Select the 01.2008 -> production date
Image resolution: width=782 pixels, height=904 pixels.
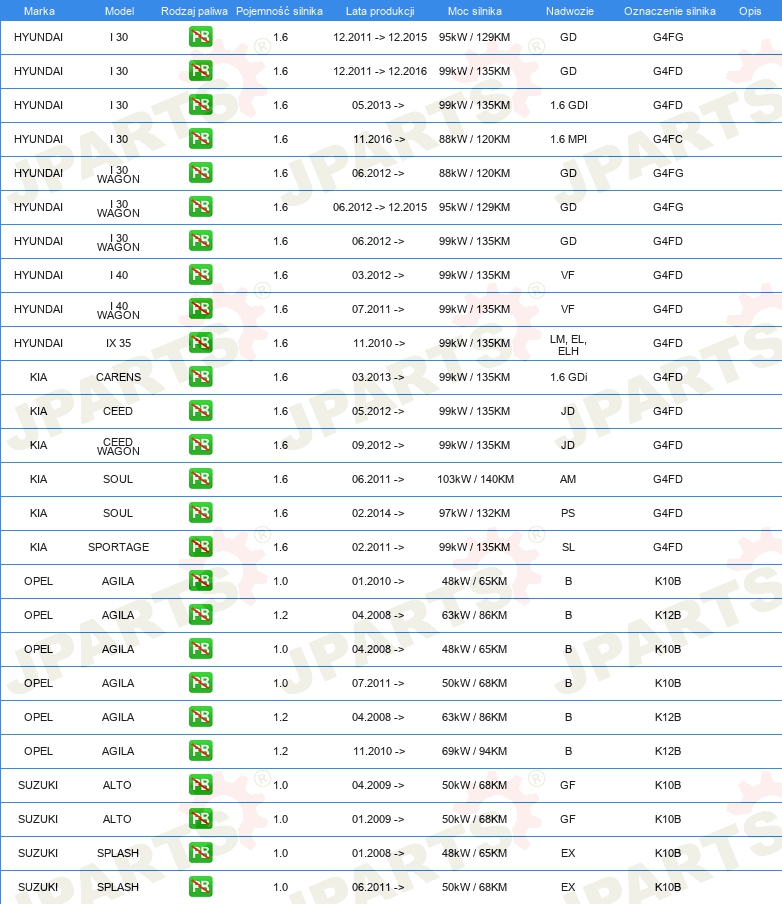coord(378,853)
